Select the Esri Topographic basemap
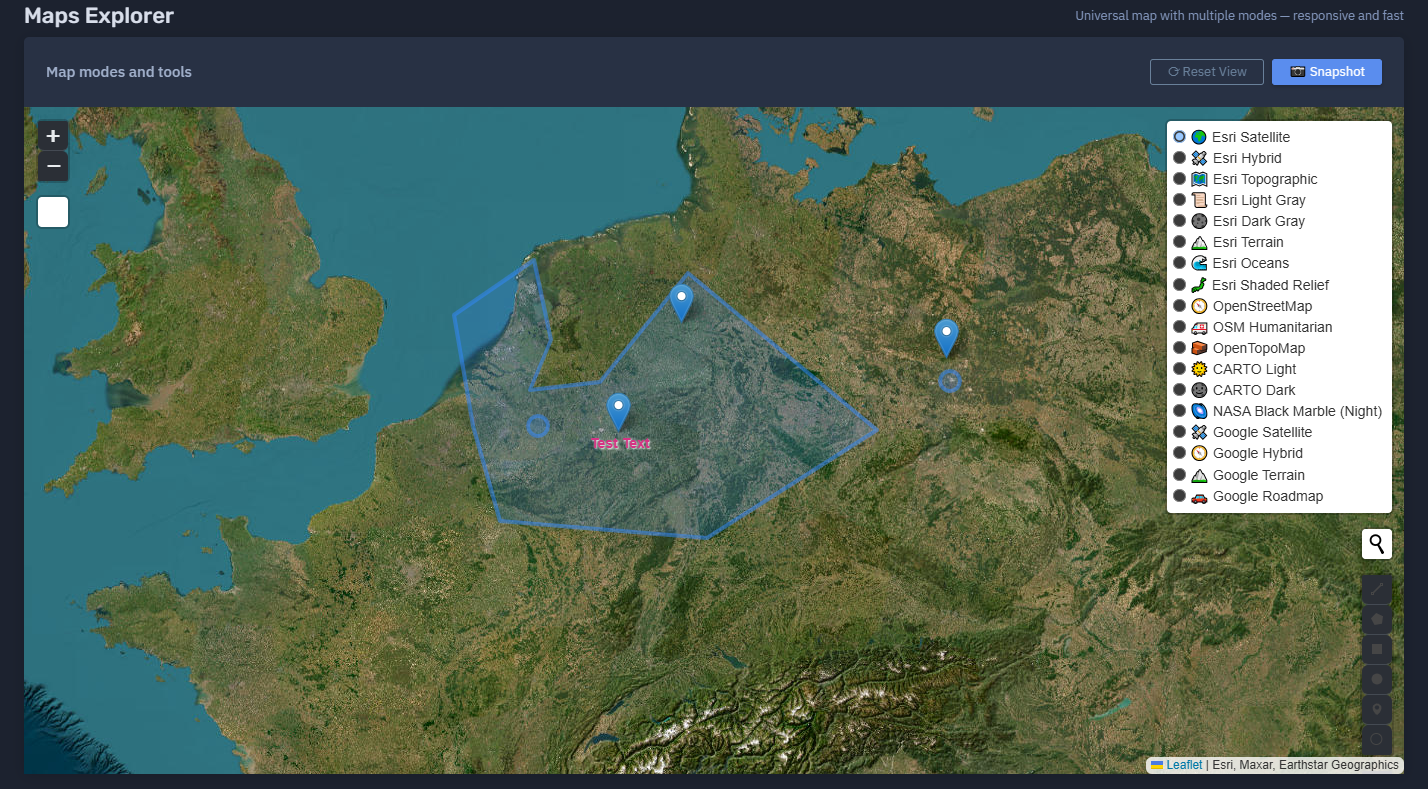The width and height of the screenshot is (1428, 789). pyautogui.click(x=1180, y=179)
